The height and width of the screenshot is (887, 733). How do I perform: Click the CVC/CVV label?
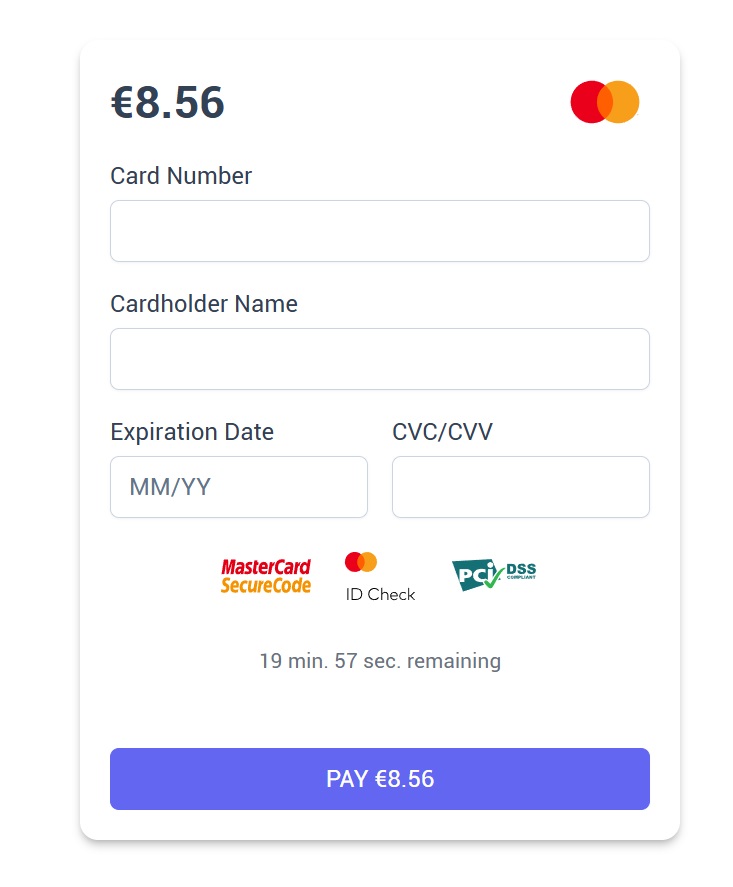442,432
